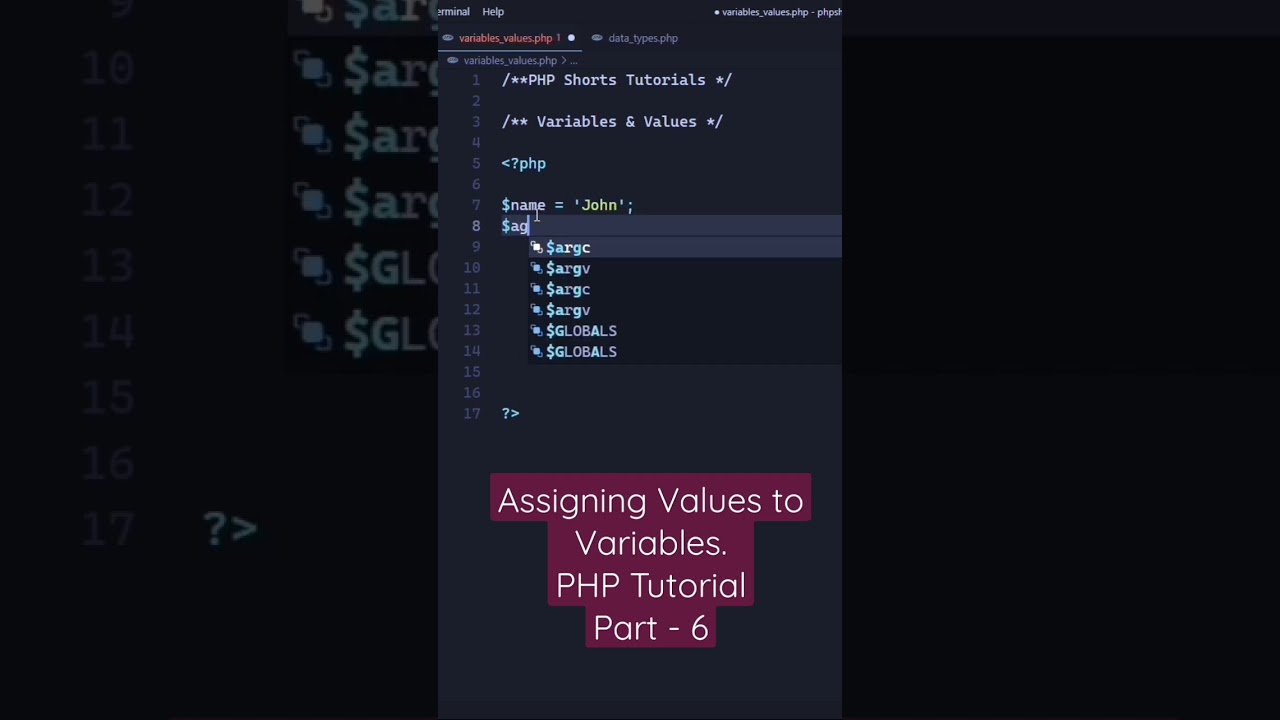
Task: Accept the highlighted $argc suggestion
Action: tap(685, 247)
